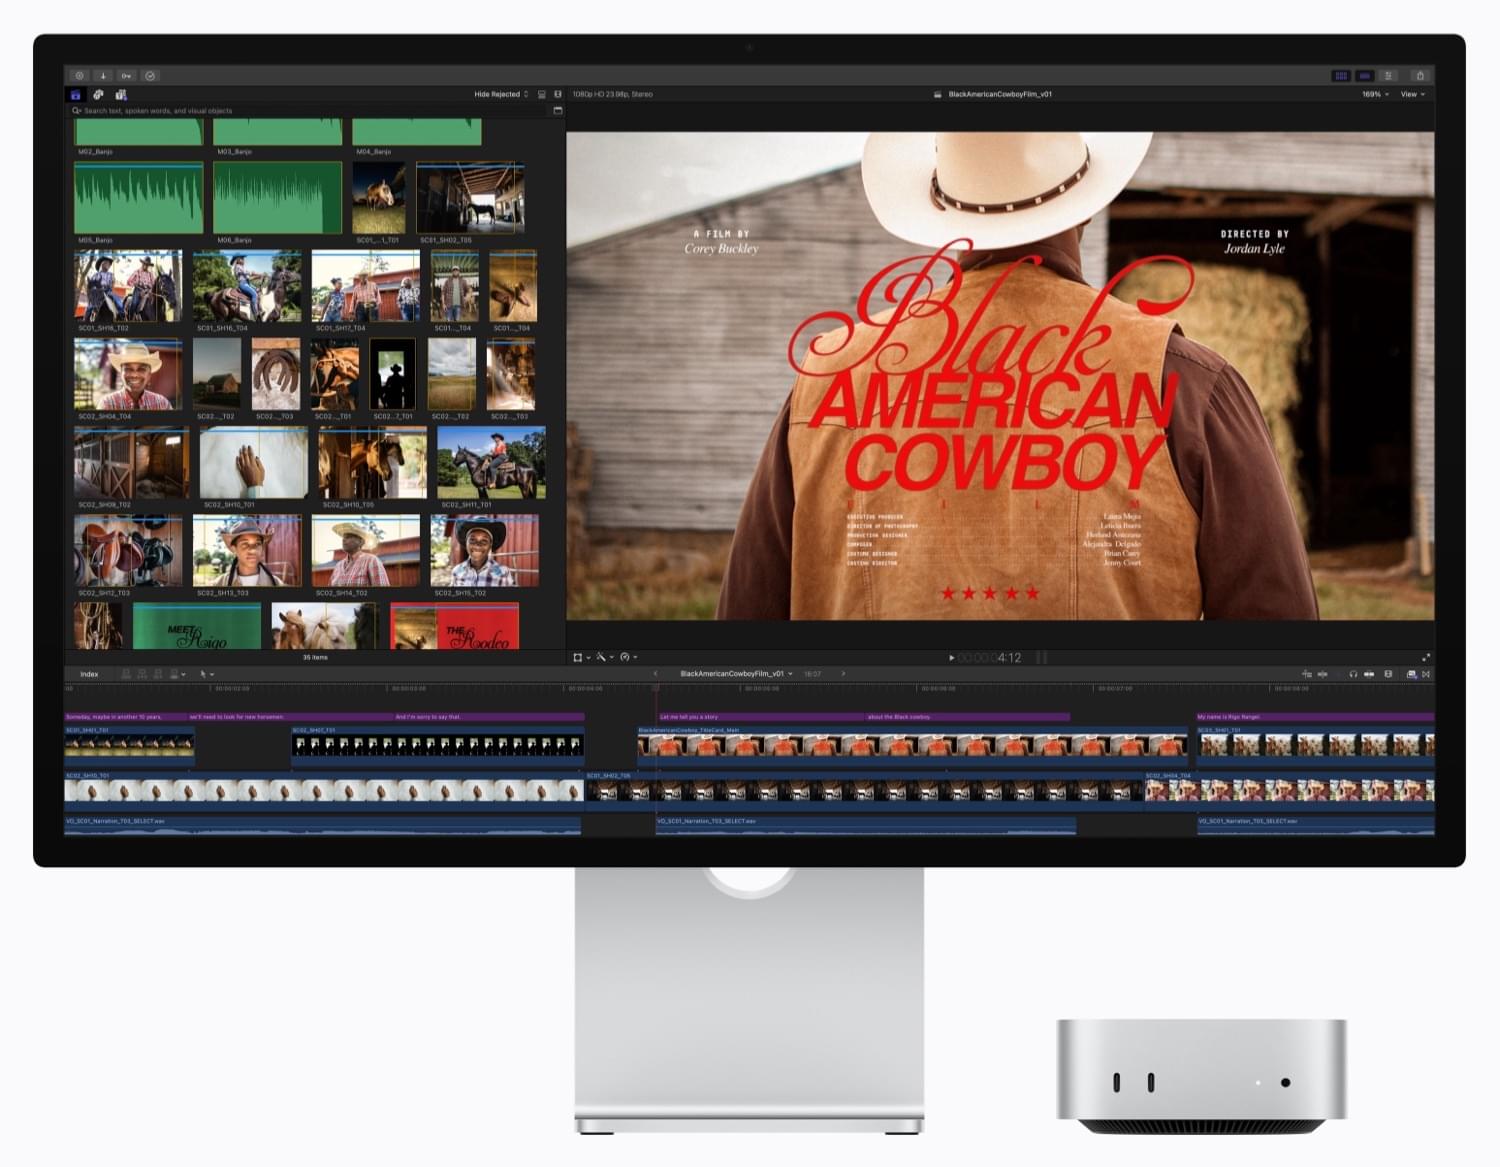Image resolution: width=1500 pixels, height=1167 pixels.
Task: Open the viewer zoom 169% dropdown
Action: tap(1375, 94)
